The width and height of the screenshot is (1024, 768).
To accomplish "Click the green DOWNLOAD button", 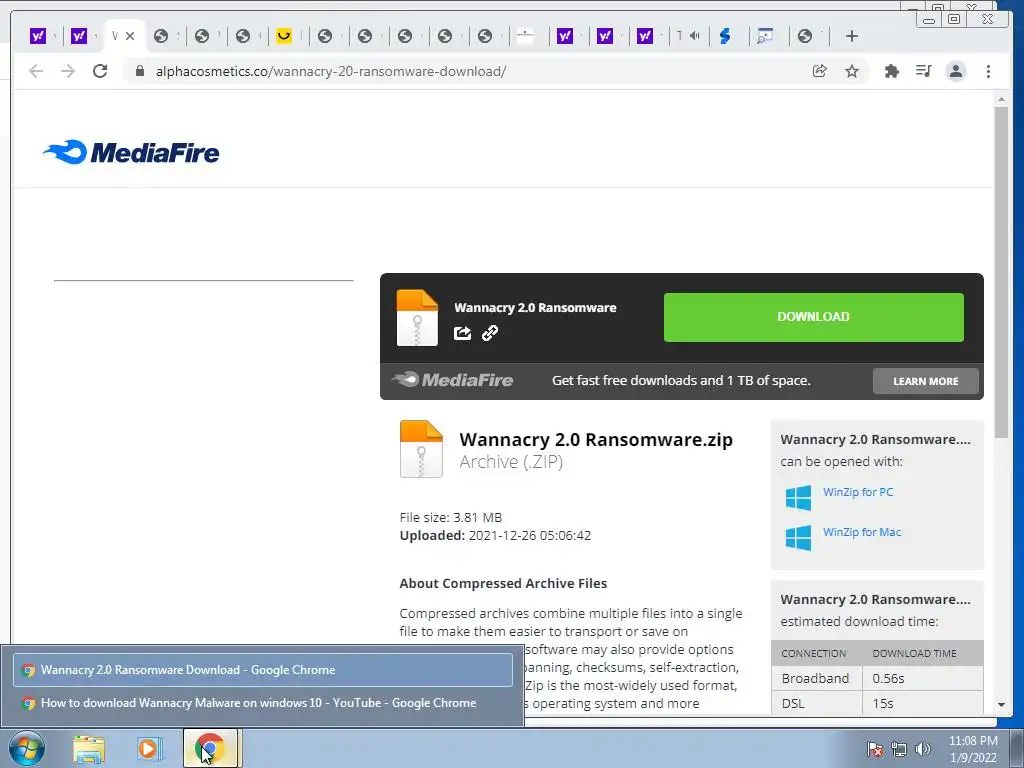I will pos(814,317).
